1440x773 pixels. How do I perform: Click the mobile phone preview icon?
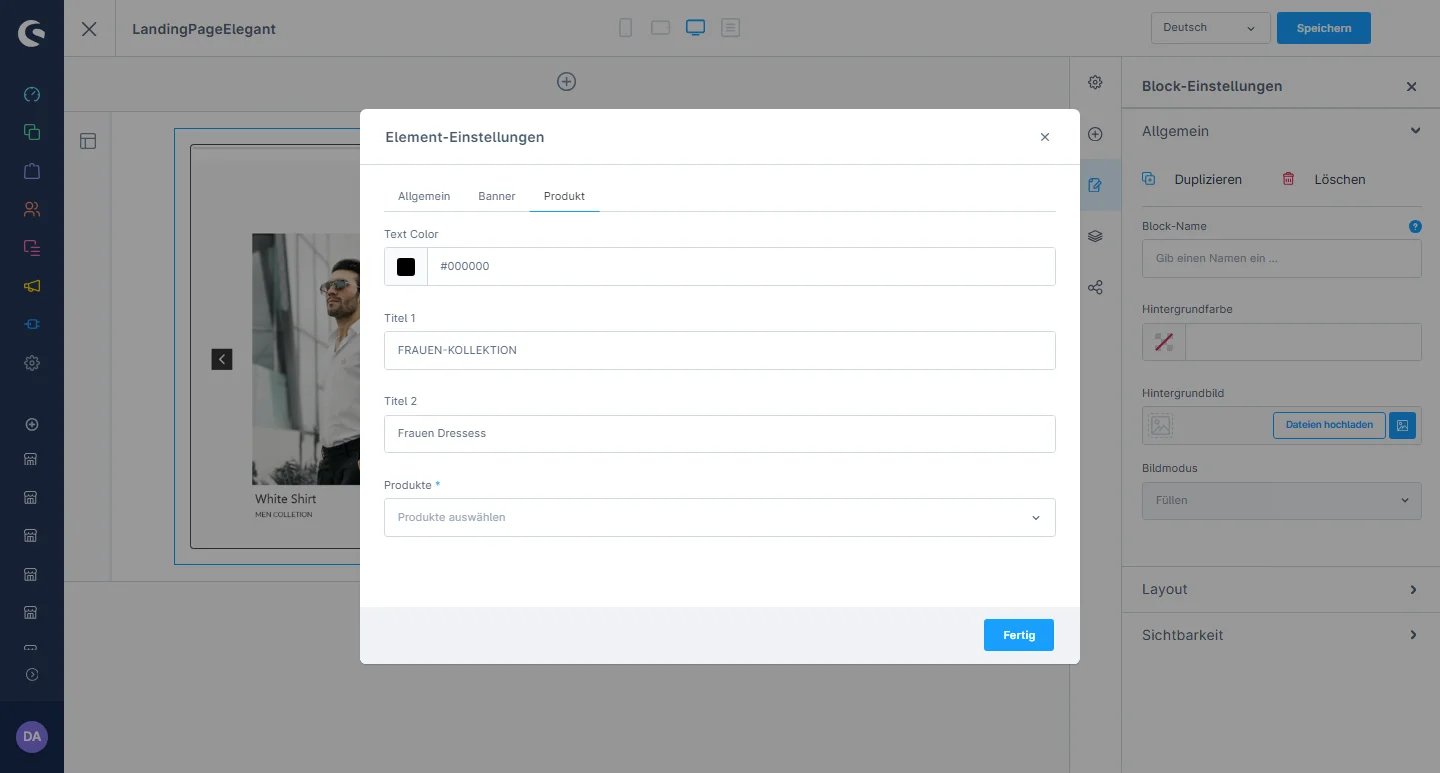626,28
